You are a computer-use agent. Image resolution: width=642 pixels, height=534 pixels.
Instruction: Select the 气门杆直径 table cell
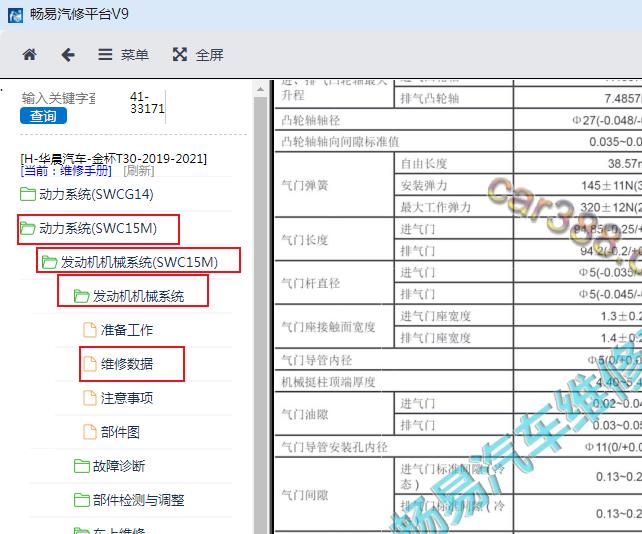335,283
